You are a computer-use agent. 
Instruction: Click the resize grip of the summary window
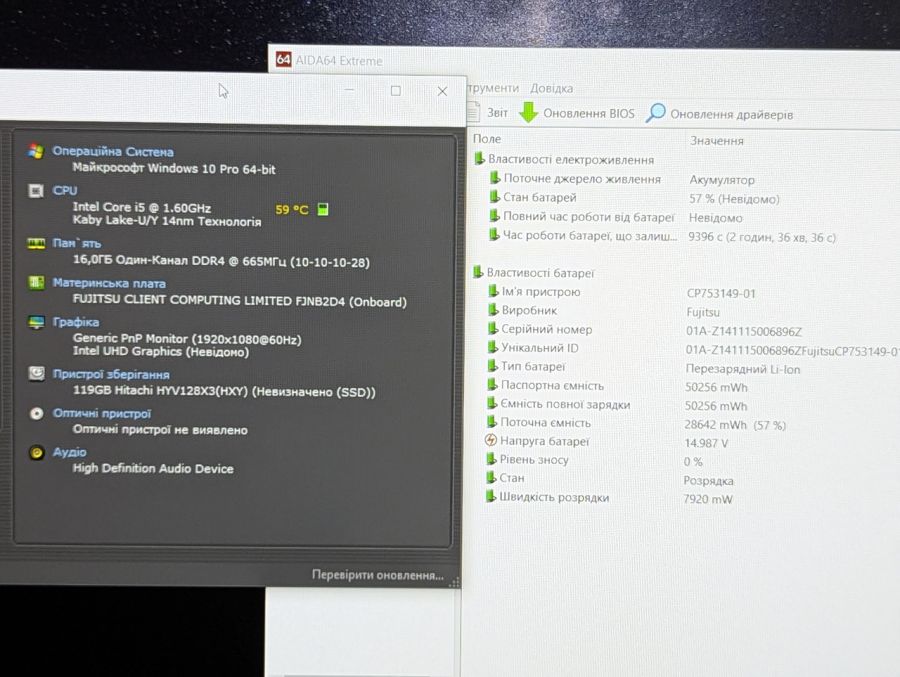pyautogui.click(x=455, y=582)
